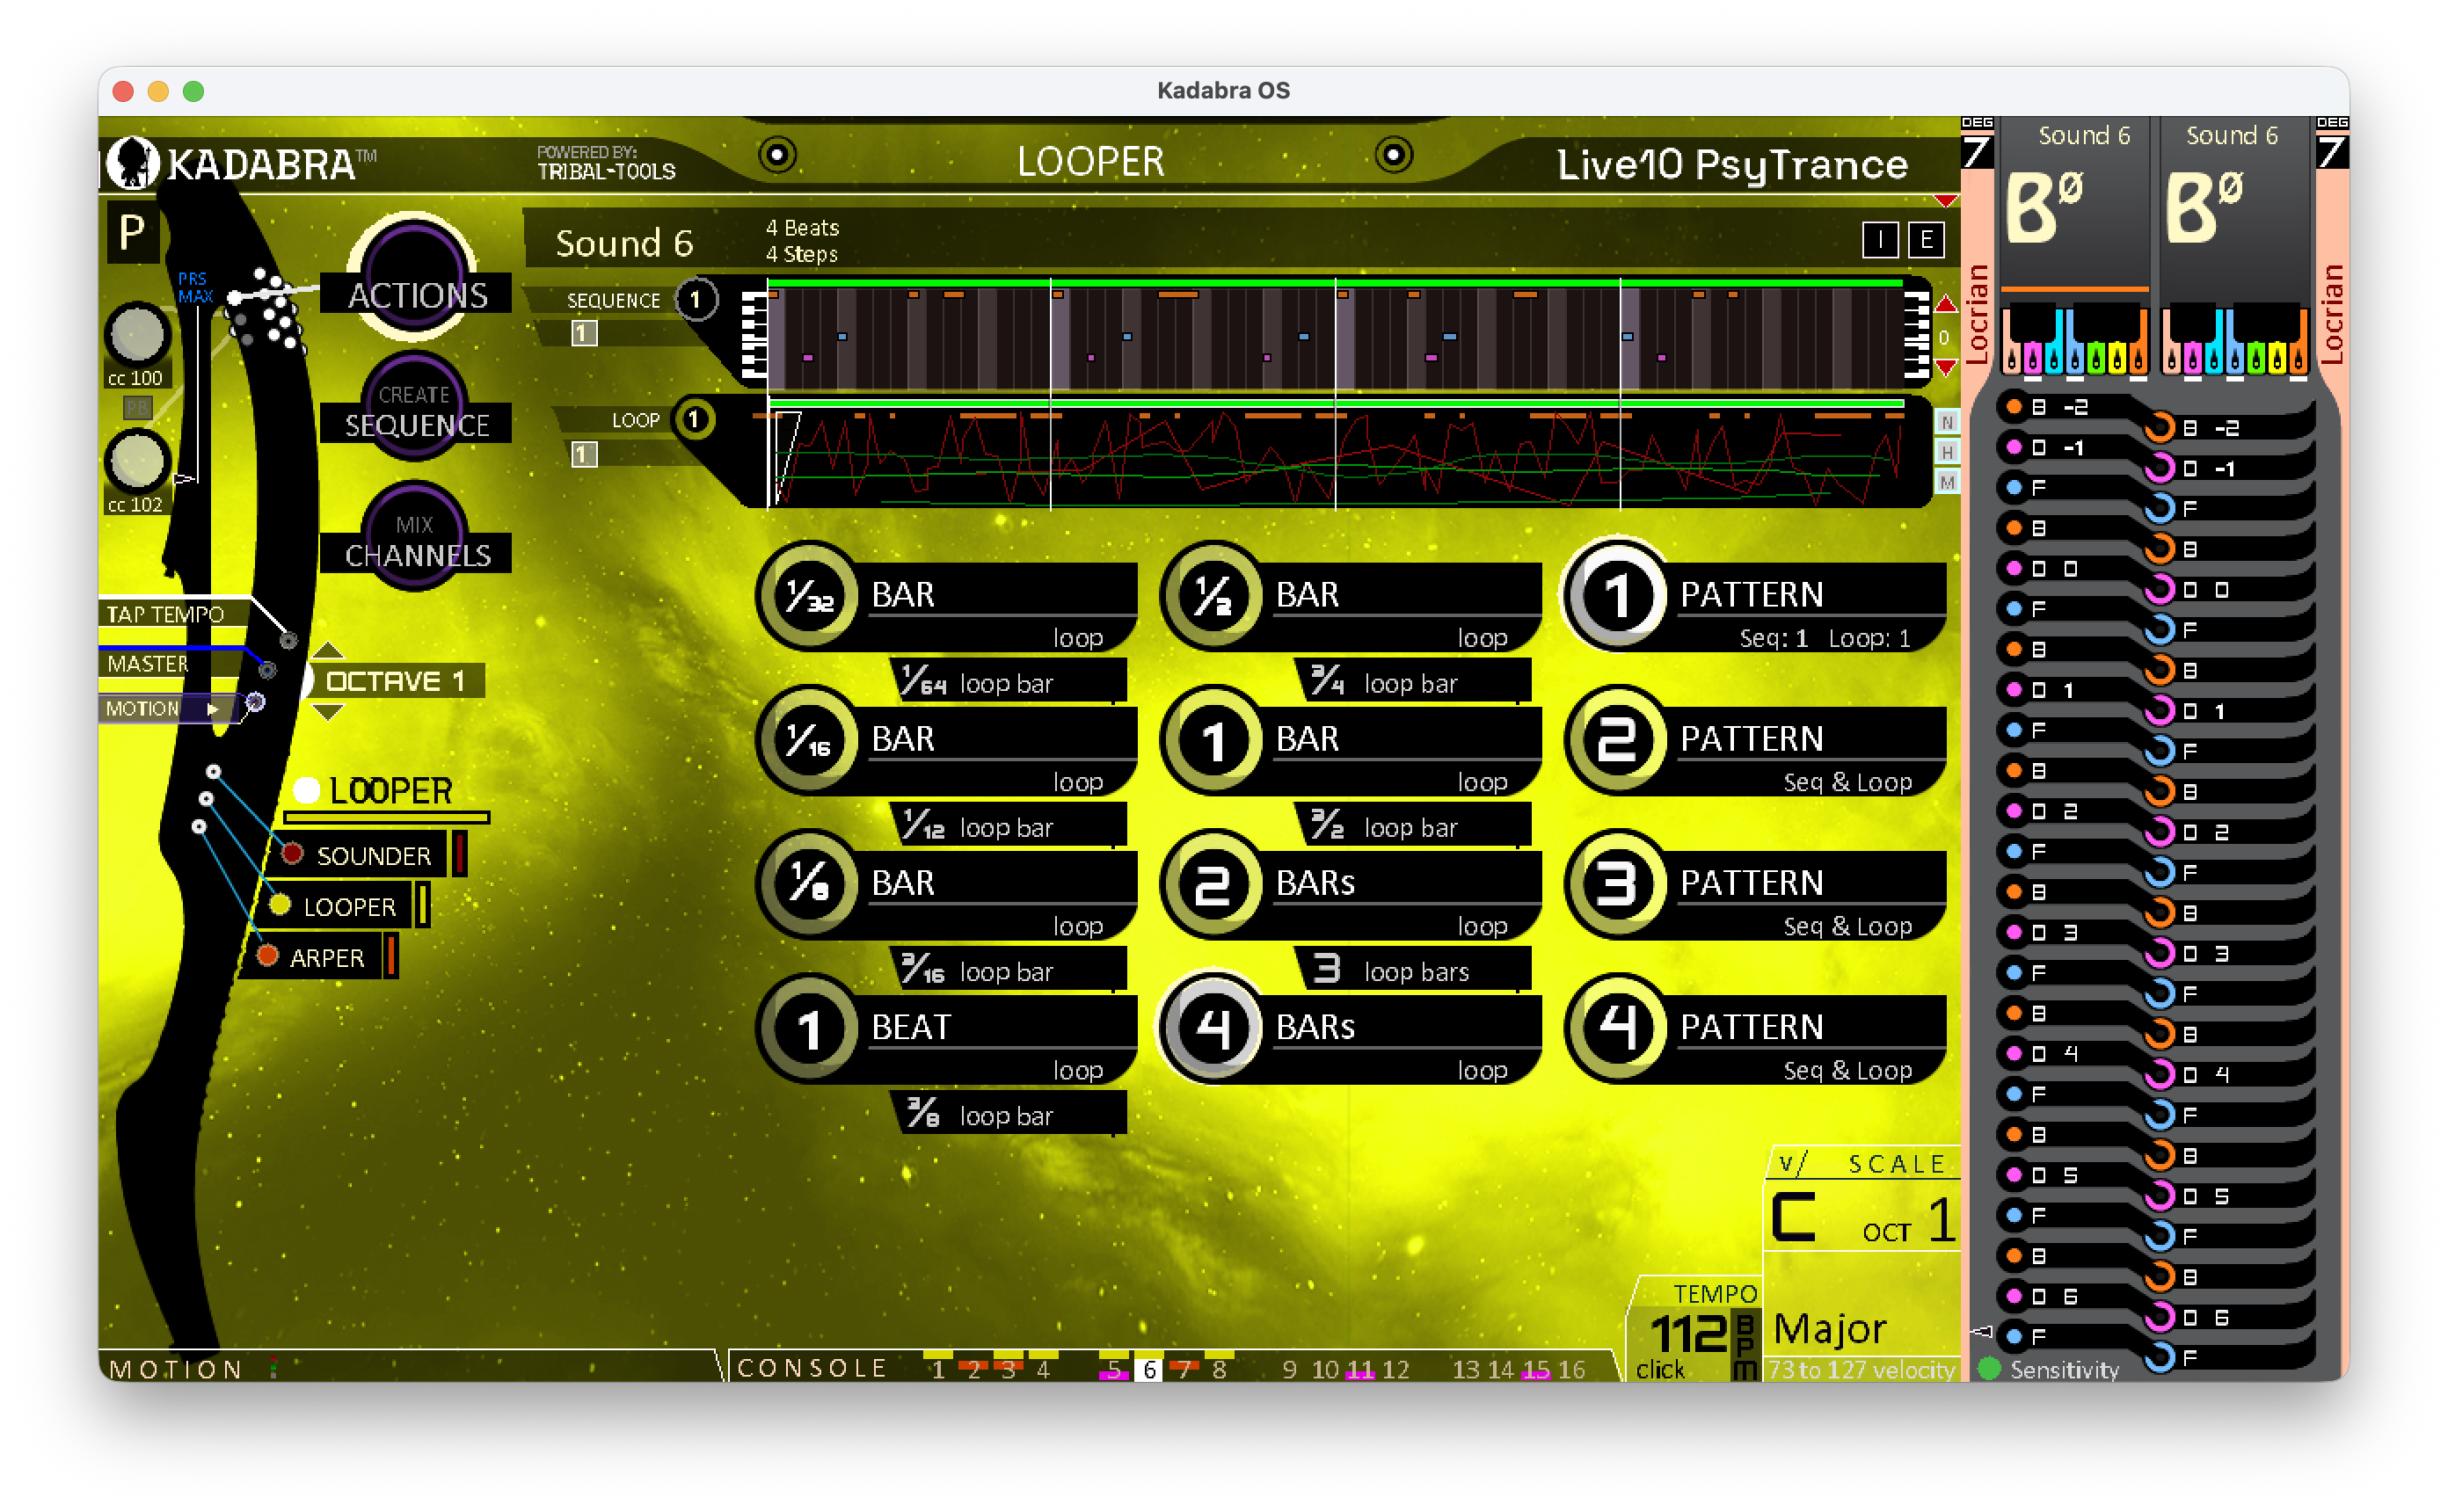Select PATTERN 2 circle icon
Screen dimensions: 2448x1512
pyautogui.click(x=1617, y=741)
